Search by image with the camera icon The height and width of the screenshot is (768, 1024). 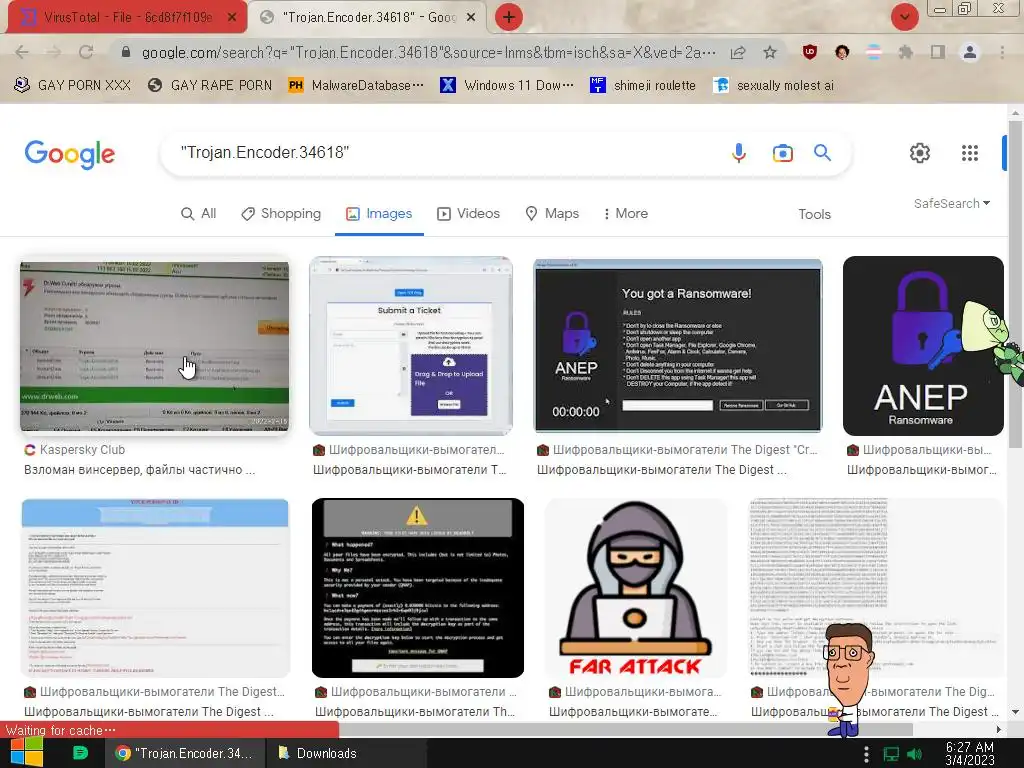pos(782,153)
